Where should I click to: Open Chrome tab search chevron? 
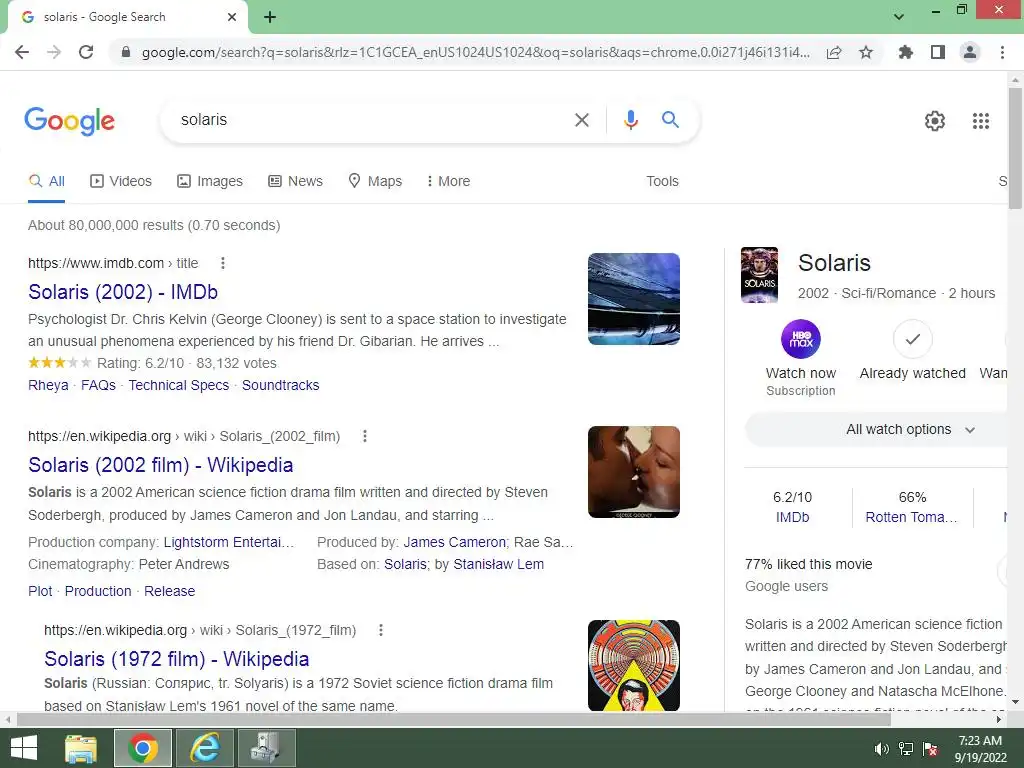click(x=899, y=17)
